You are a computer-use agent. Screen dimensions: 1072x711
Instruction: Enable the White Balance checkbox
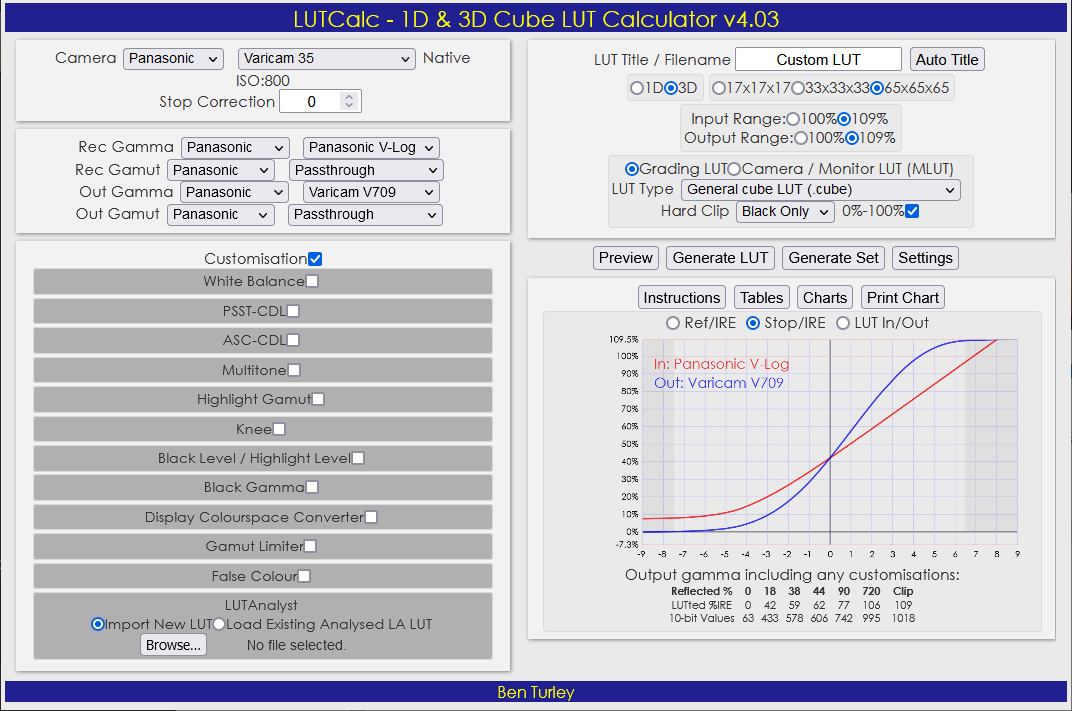pyautogui.click(x=312, y=281)
